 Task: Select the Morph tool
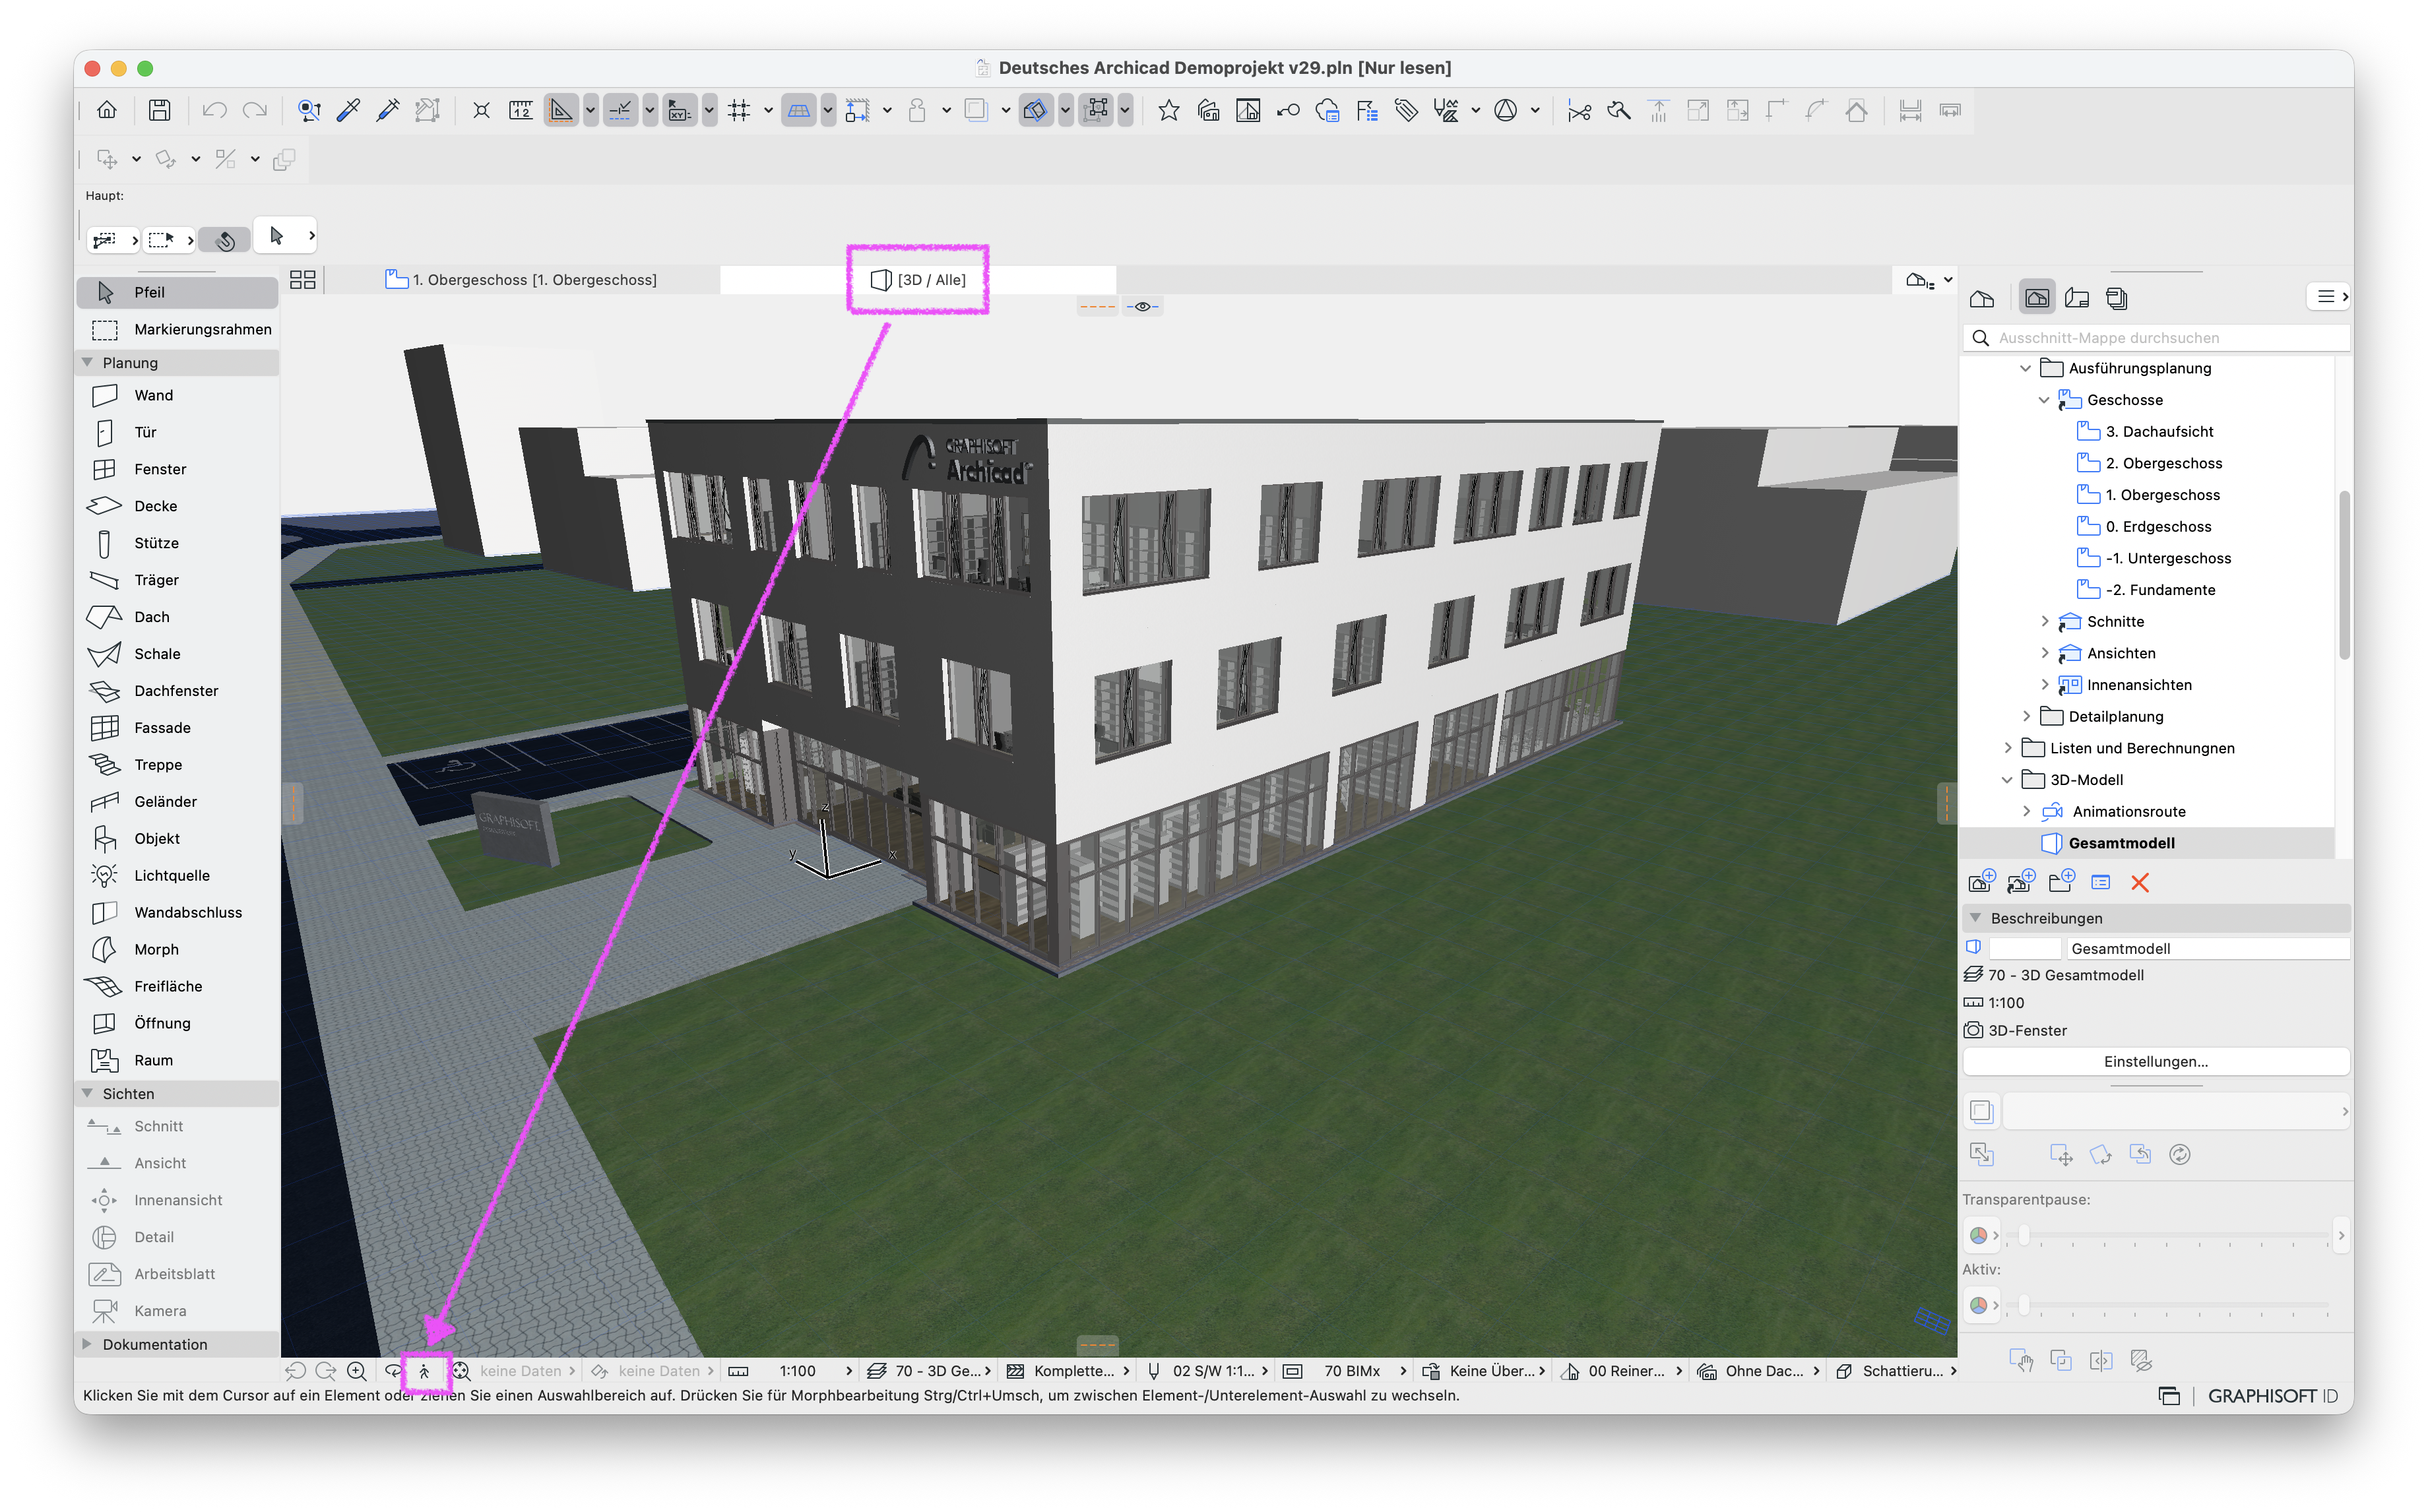pyautogui.click(x=178, y=949)
